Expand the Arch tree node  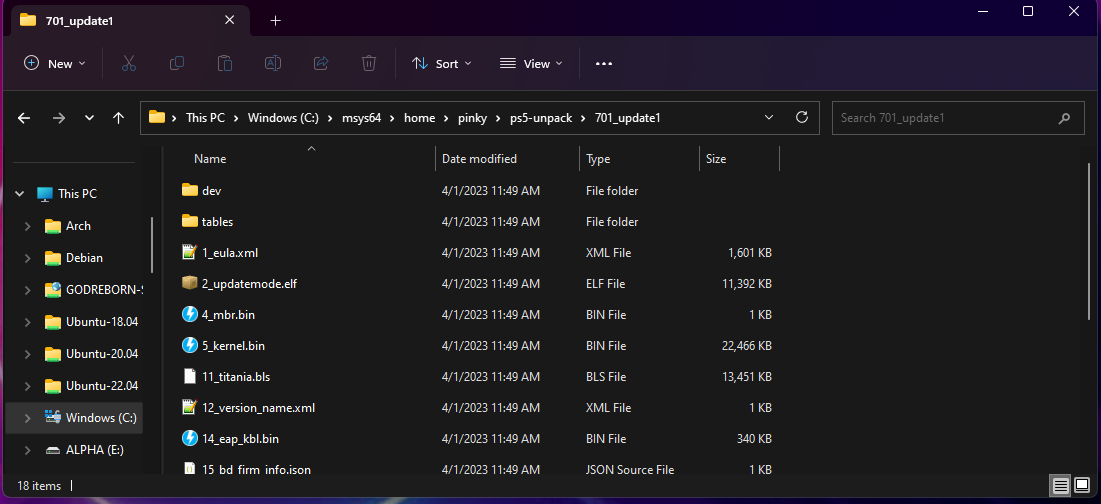[27, 226]
